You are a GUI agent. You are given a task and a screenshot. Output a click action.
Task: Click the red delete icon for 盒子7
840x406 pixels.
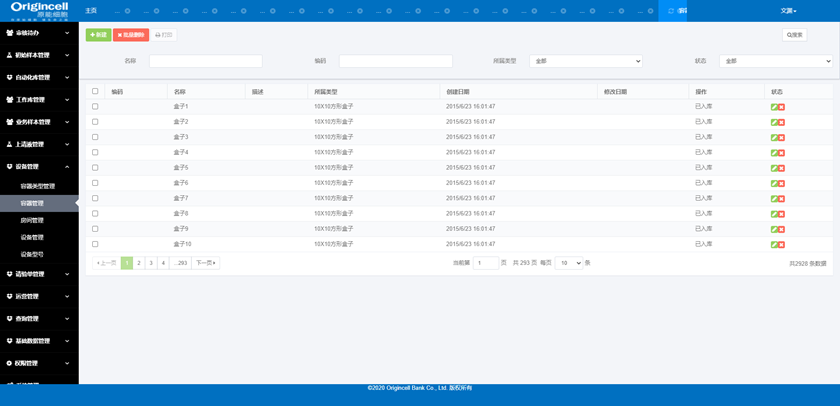coord(781,199)
